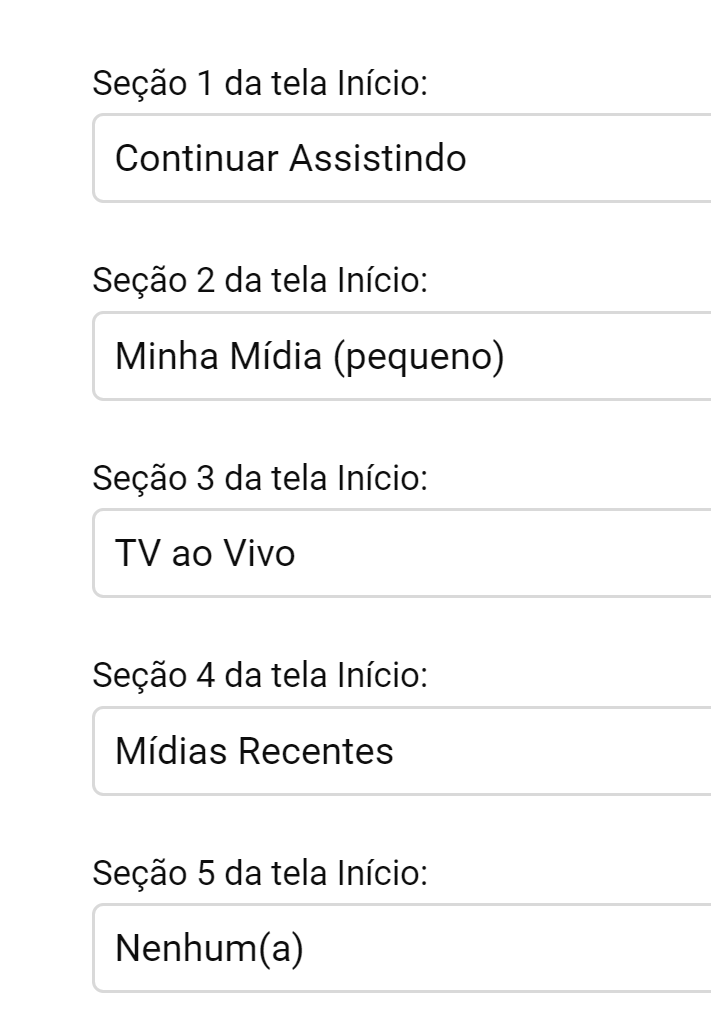Click the "Seção 1 da tela Início" label
This screenshot has width=711, height=1026.
(260, 84)
